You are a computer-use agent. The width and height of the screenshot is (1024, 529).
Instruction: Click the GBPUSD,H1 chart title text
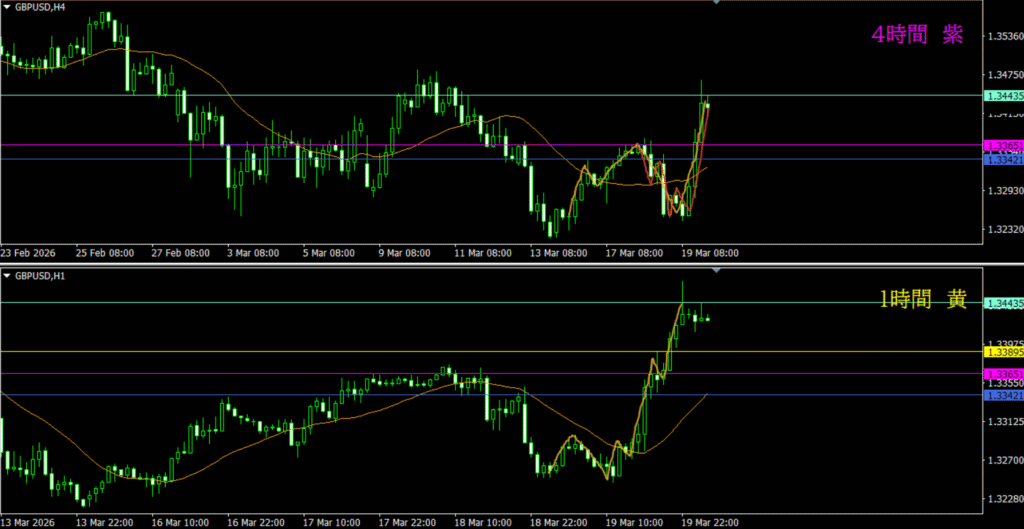click(x=44, y=275)
